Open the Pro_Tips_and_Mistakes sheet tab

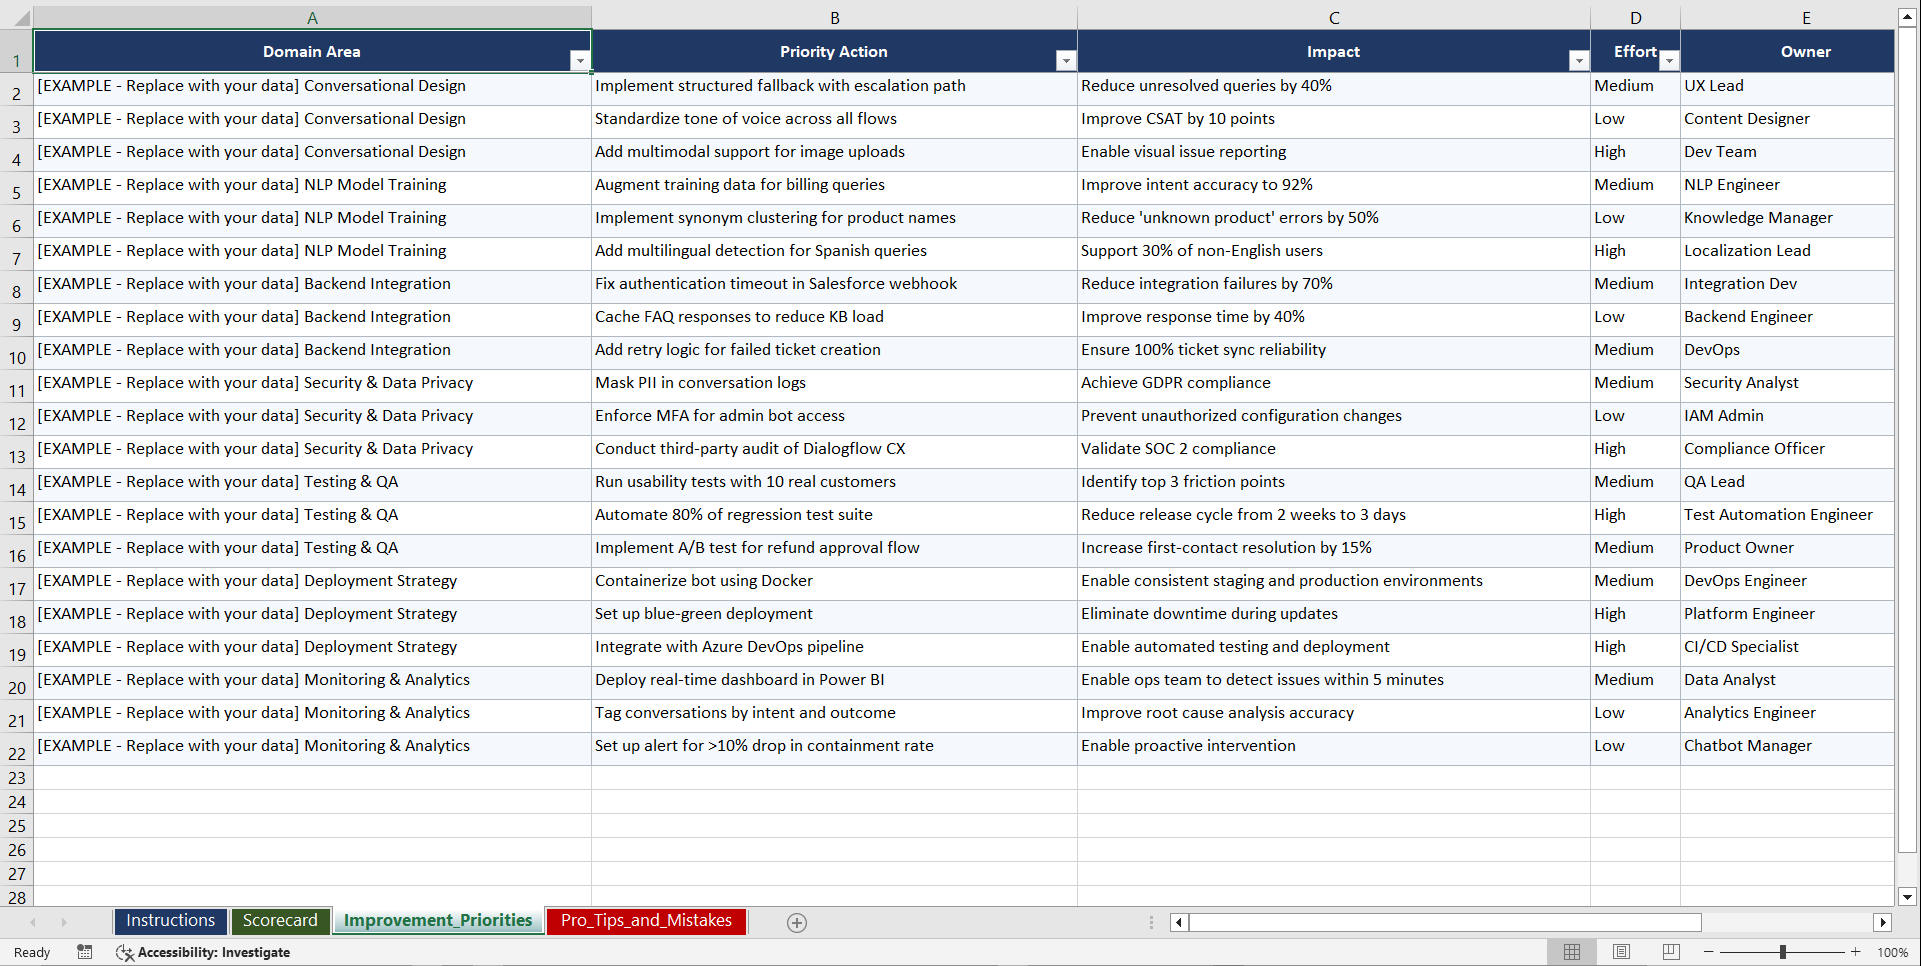(646, 921)
